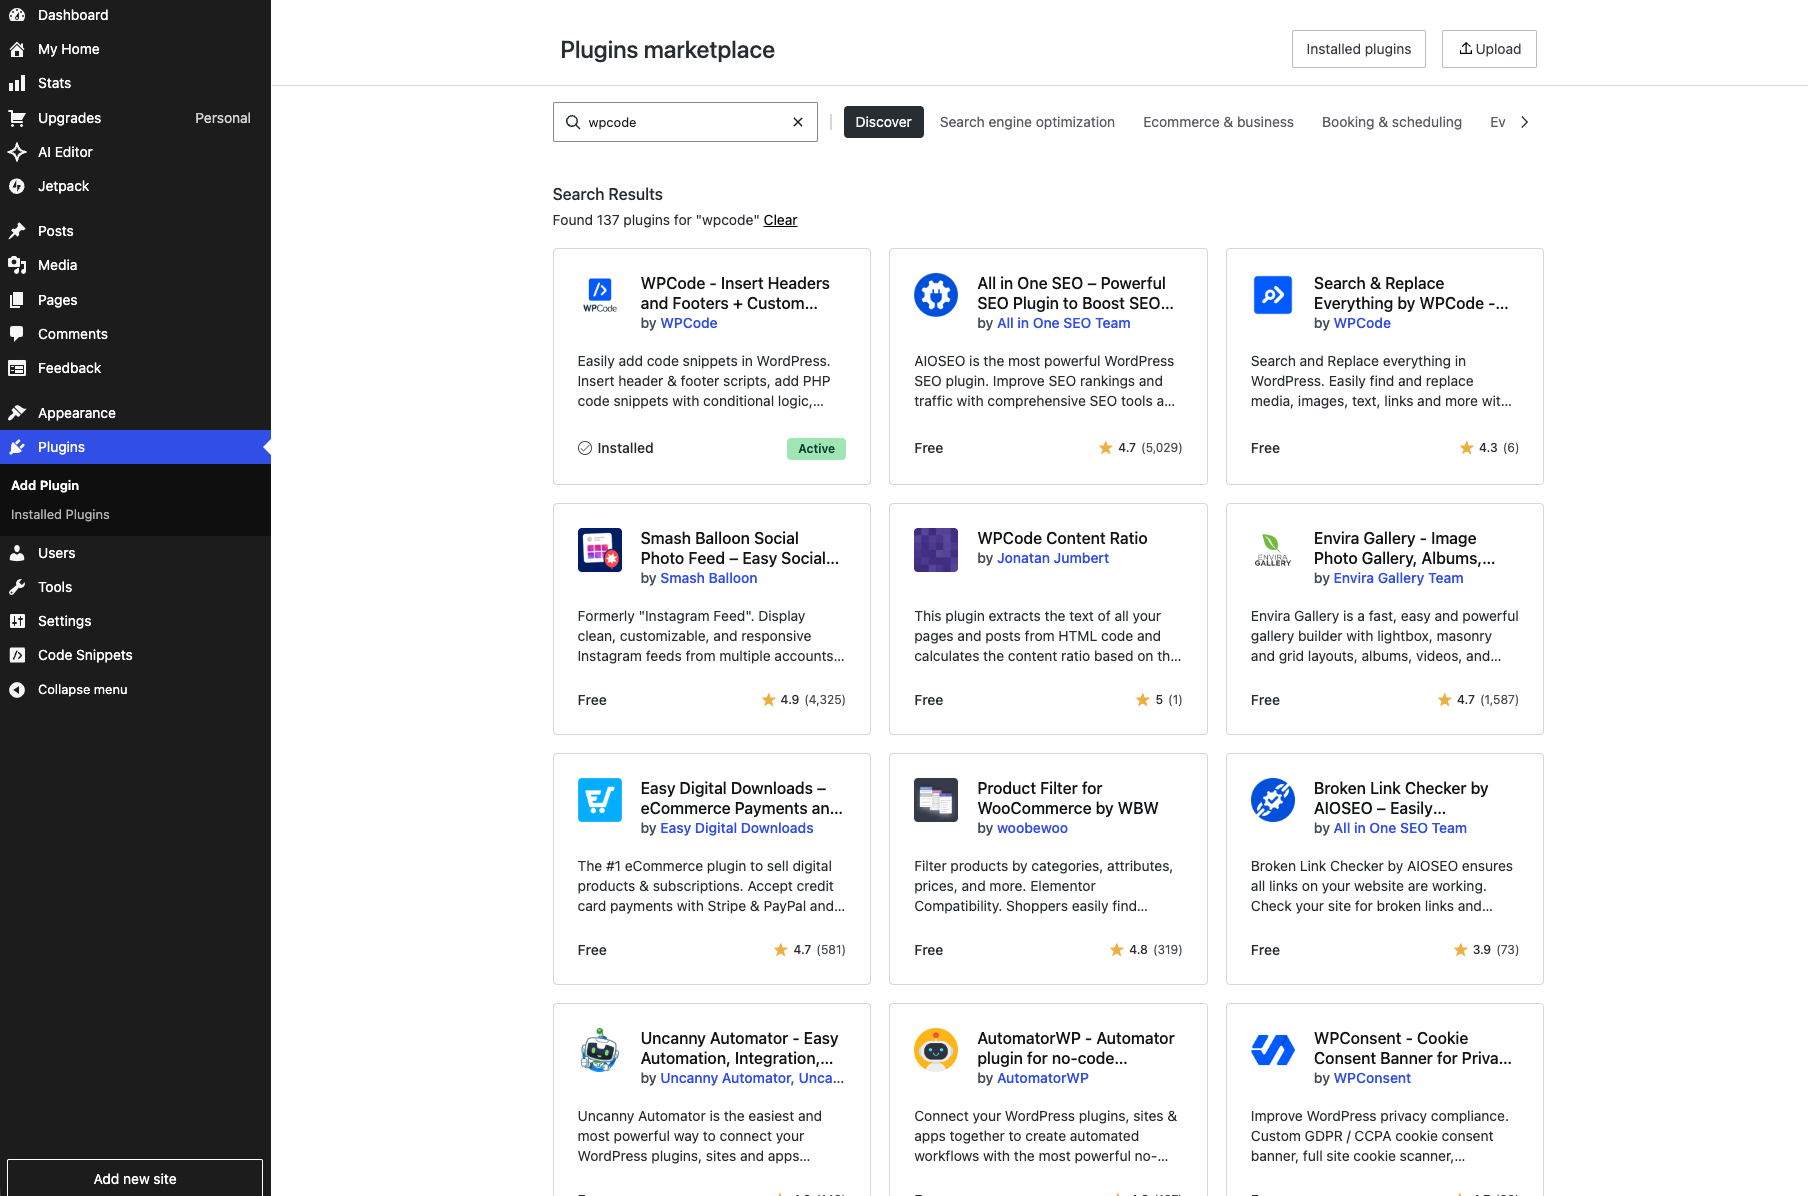Select the Appearance paintbrush icon
This screenshot has height=1196, width=1808.
click(17, 412)
